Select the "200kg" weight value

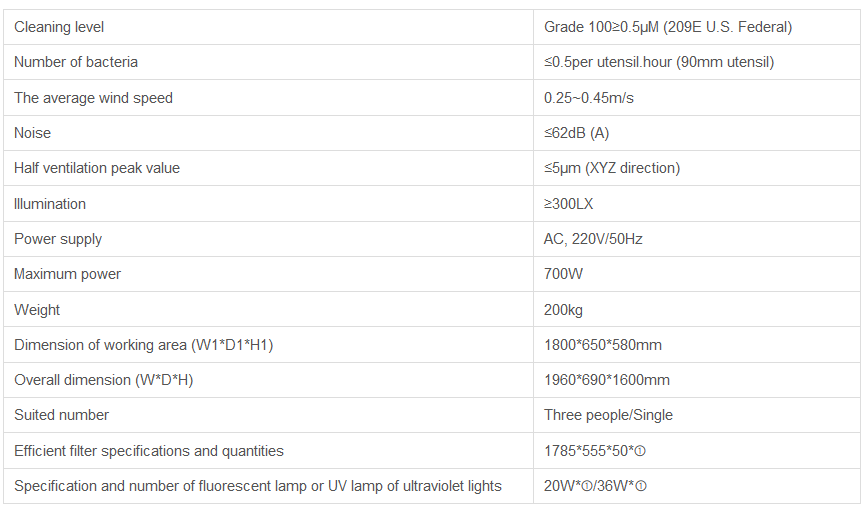563,310
